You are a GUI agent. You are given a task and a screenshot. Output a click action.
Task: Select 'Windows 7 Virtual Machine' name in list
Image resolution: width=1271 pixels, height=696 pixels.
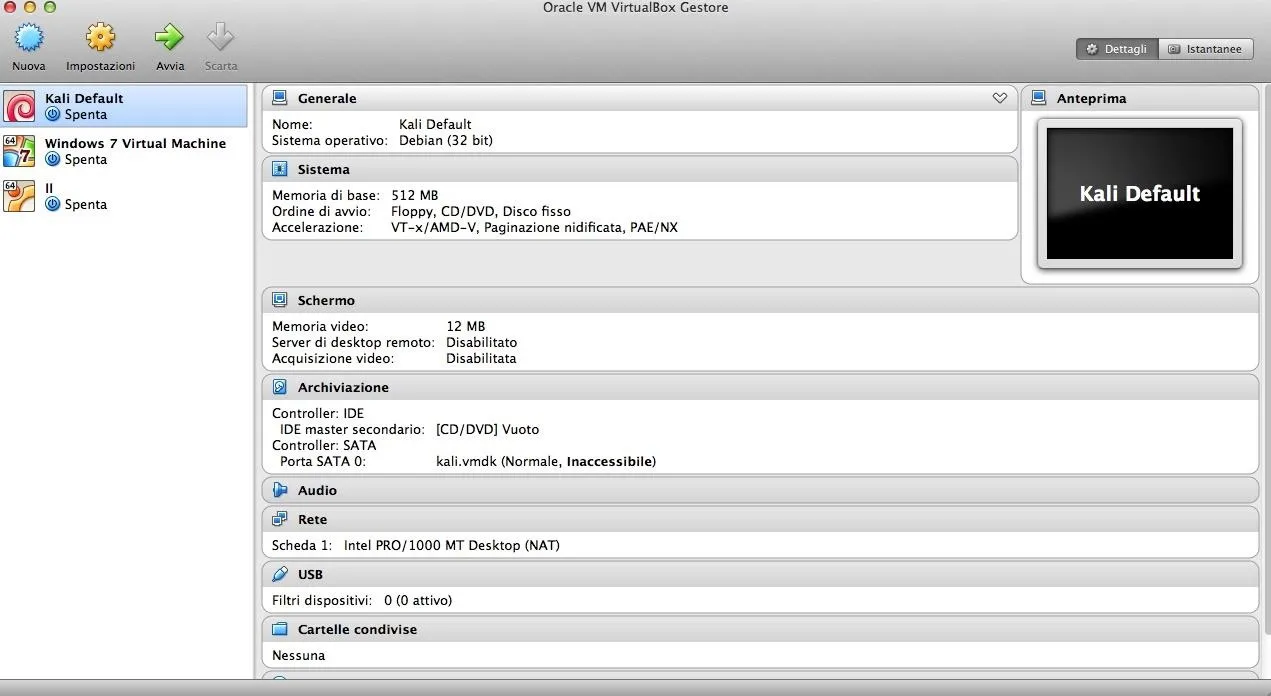point(135,143)
